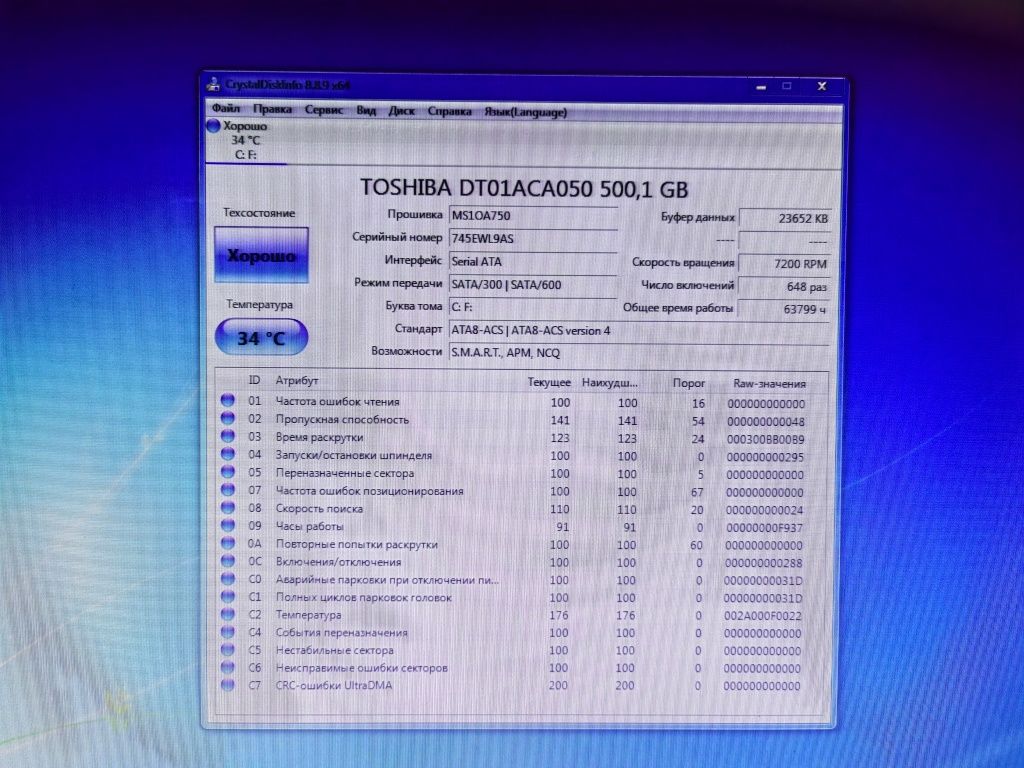Click the 34 °C temperature button
The width and height of the screenshot is (1024, 768).
pyautogui.click(x=261, y=338)
